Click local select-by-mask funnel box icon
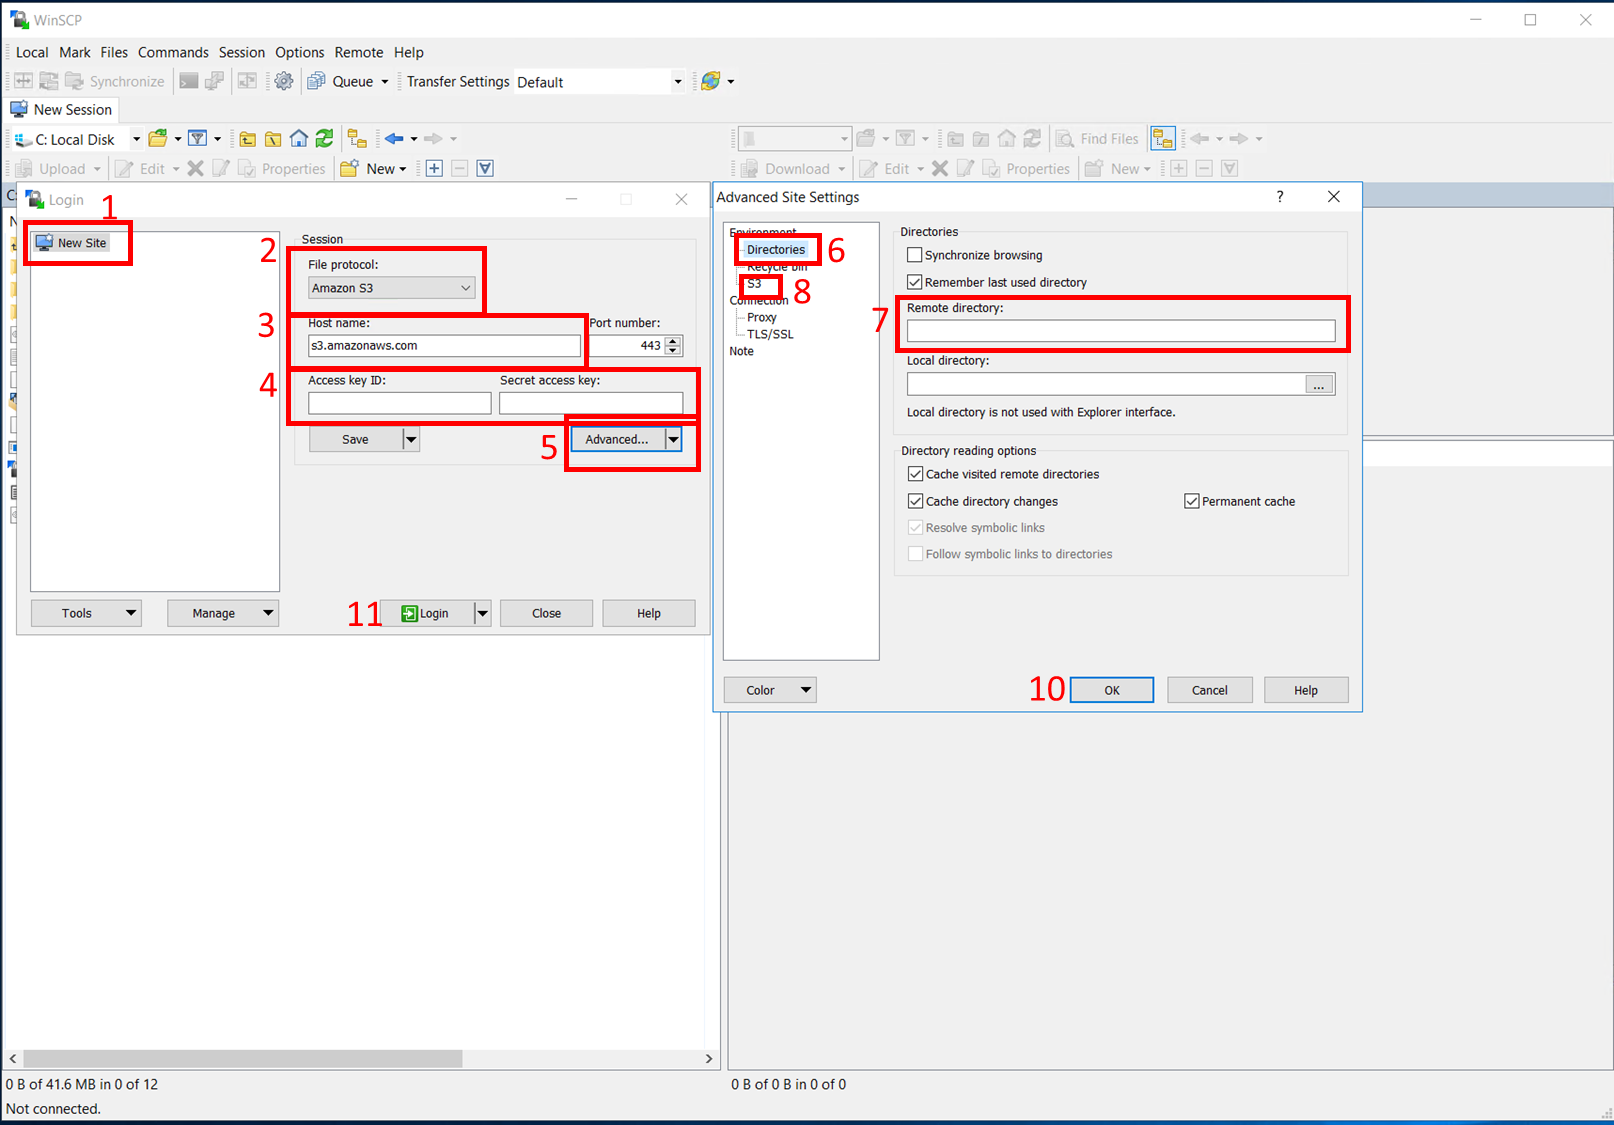The image size is (1614, 1125). pyautogui.click(x=485, y=168)
